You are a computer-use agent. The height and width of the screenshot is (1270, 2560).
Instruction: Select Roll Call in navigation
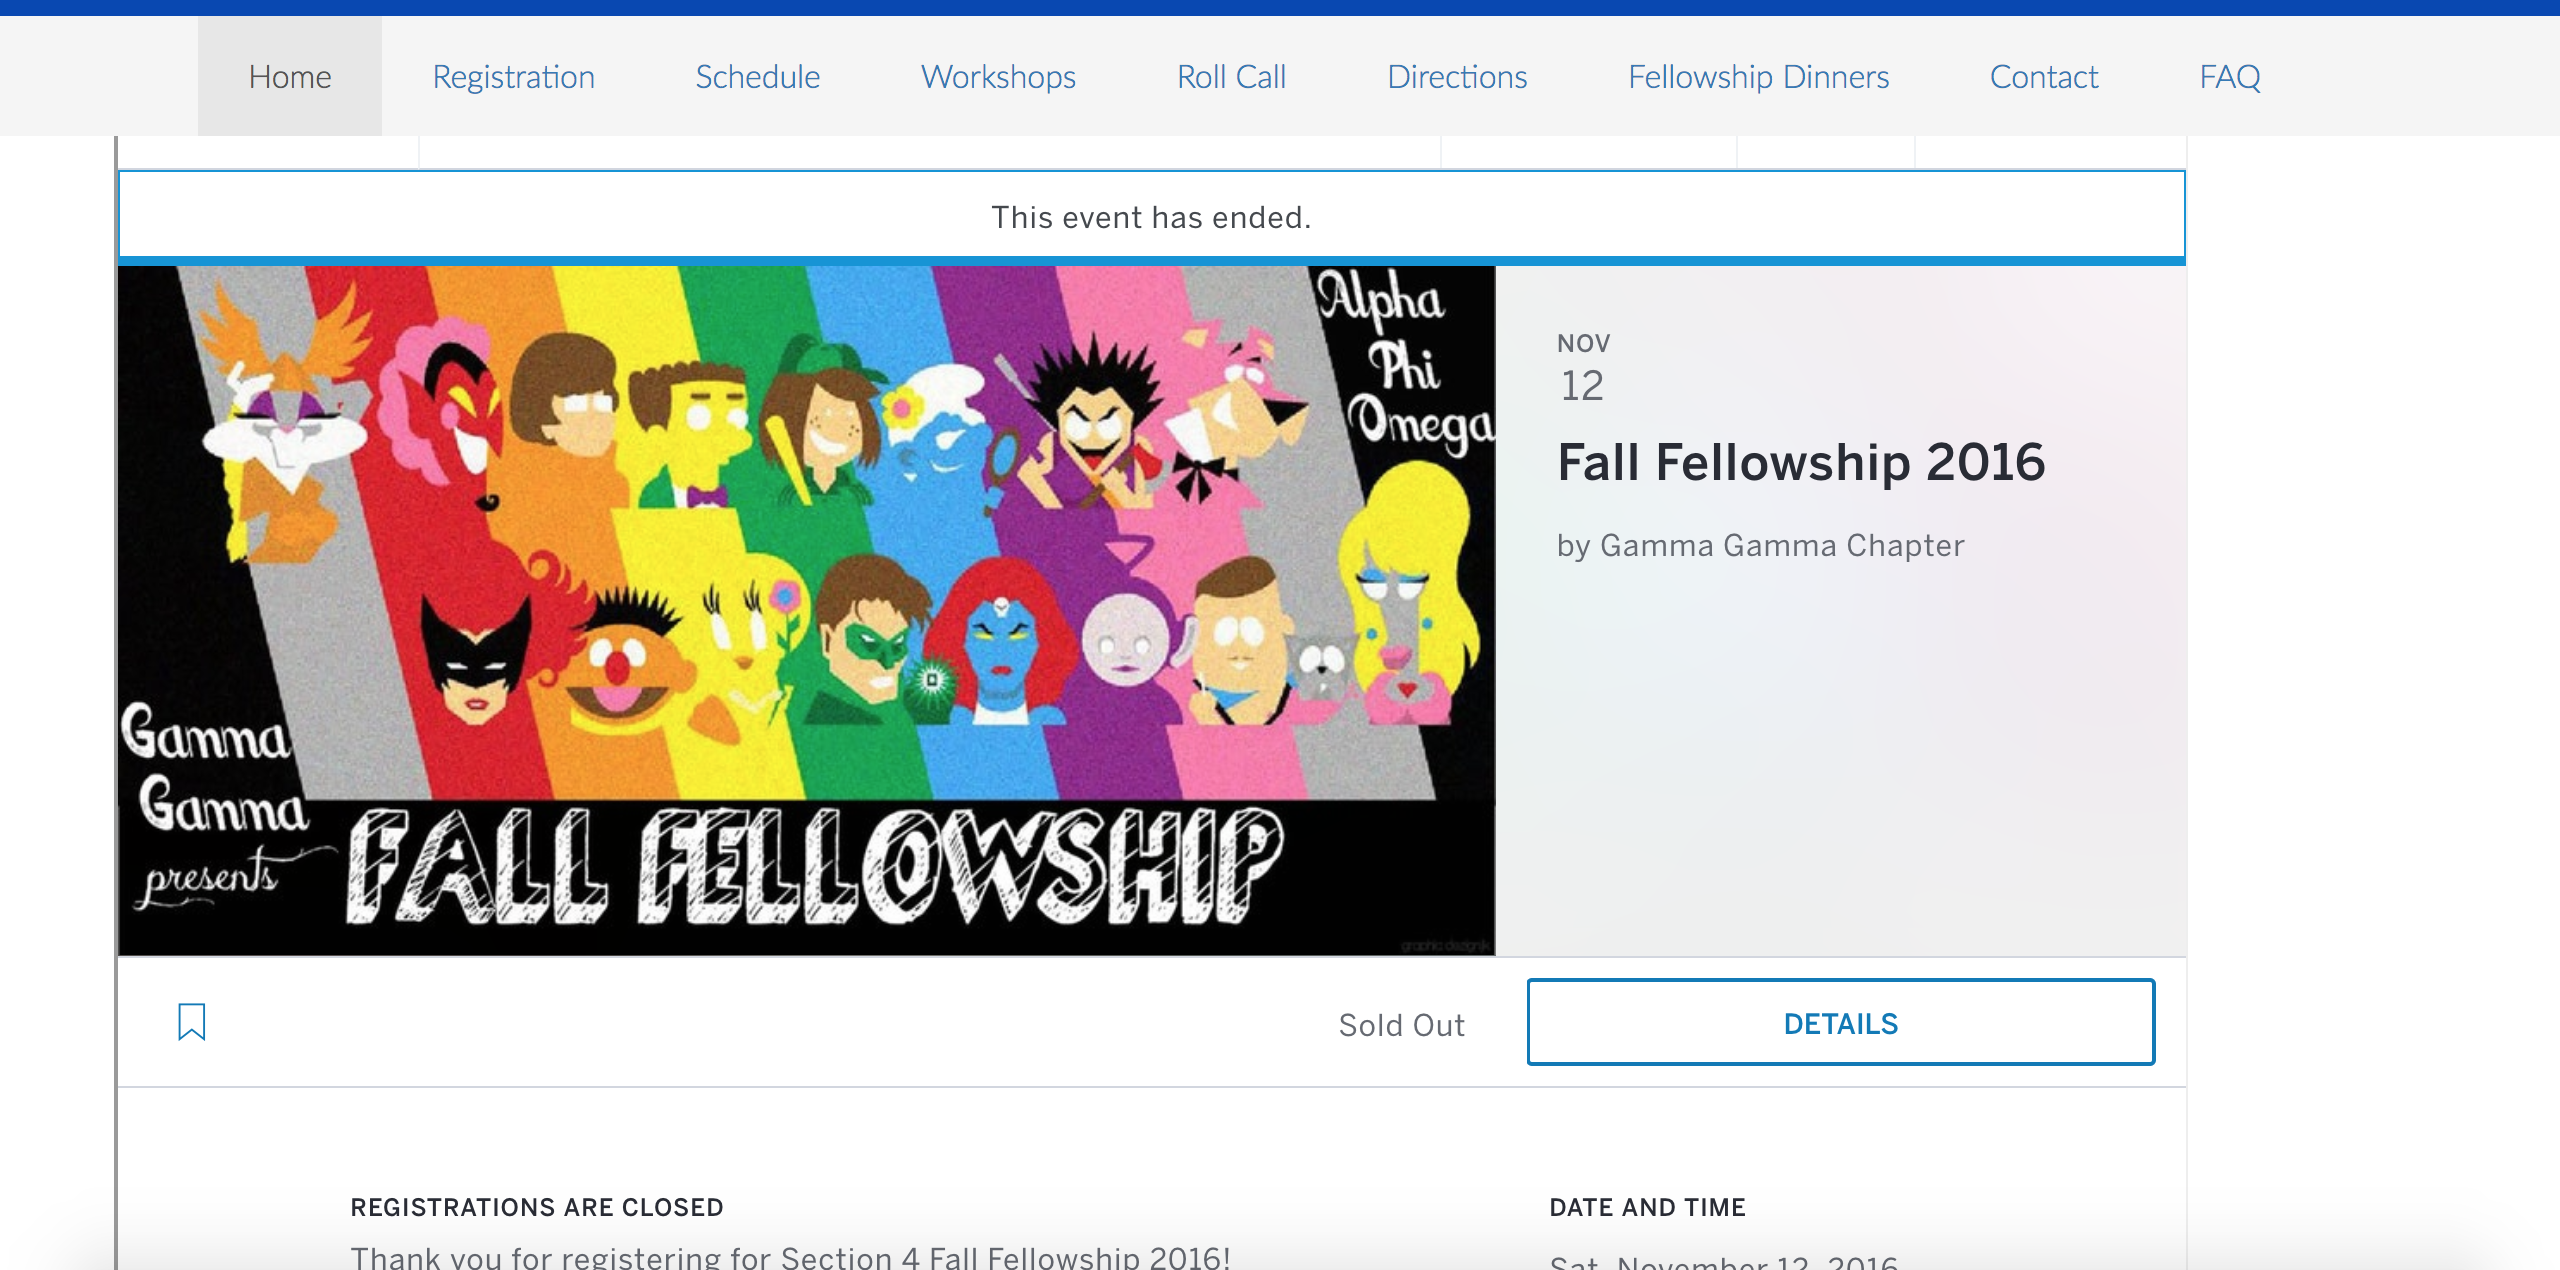pos(1231,77)
